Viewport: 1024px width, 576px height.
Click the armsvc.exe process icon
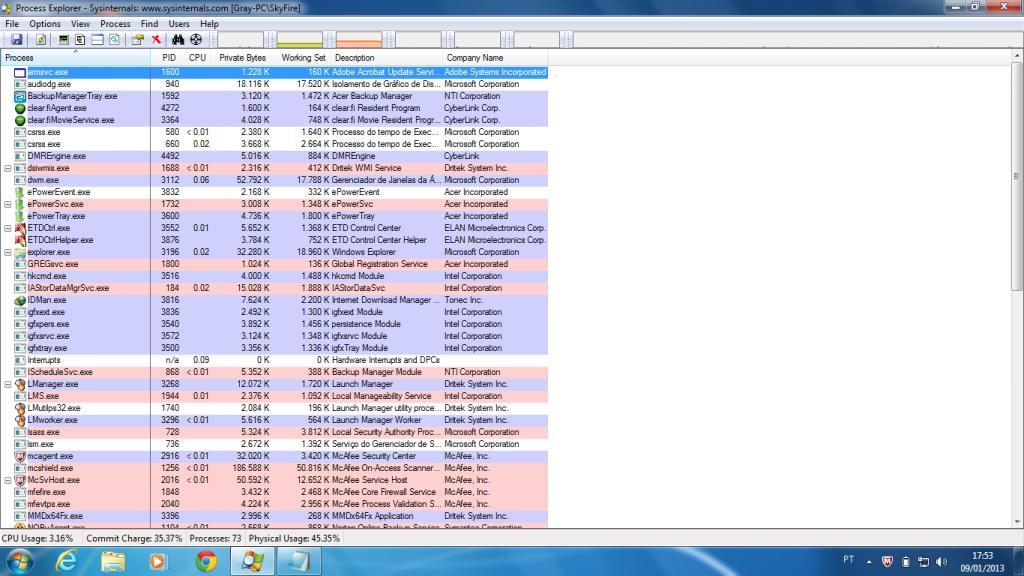[20, 72]
